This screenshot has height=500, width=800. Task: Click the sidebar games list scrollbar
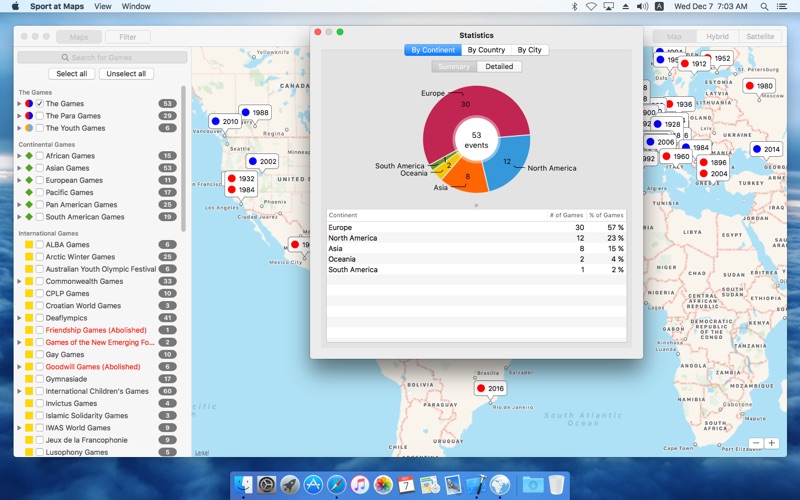pyautogui.click(x=183, y=158)
